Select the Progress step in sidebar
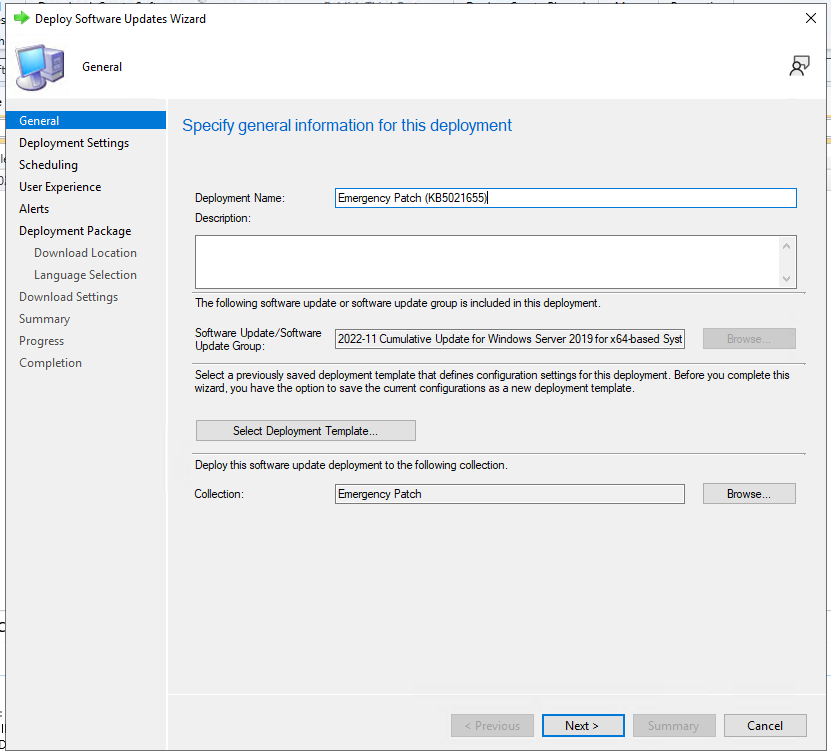Viewport: 831px width, 755px height. coord(41,341)
